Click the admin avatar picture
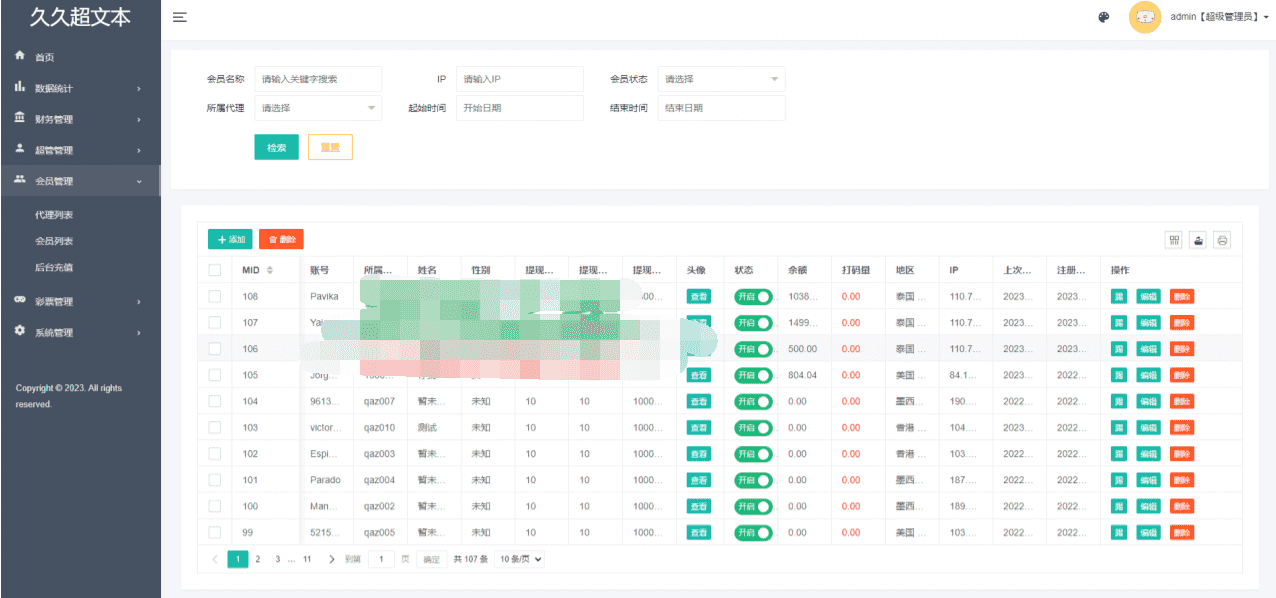This screenshot has height=598, width=1276. (1144, 17)
